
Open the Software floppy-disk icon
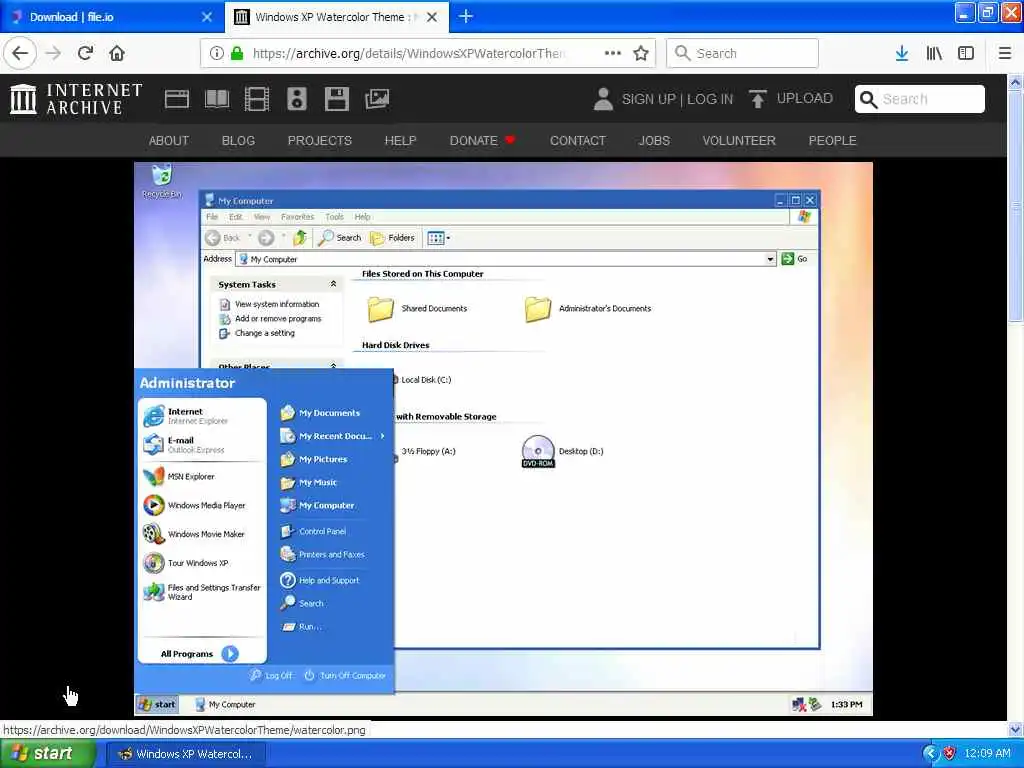[x=336, y=99]
